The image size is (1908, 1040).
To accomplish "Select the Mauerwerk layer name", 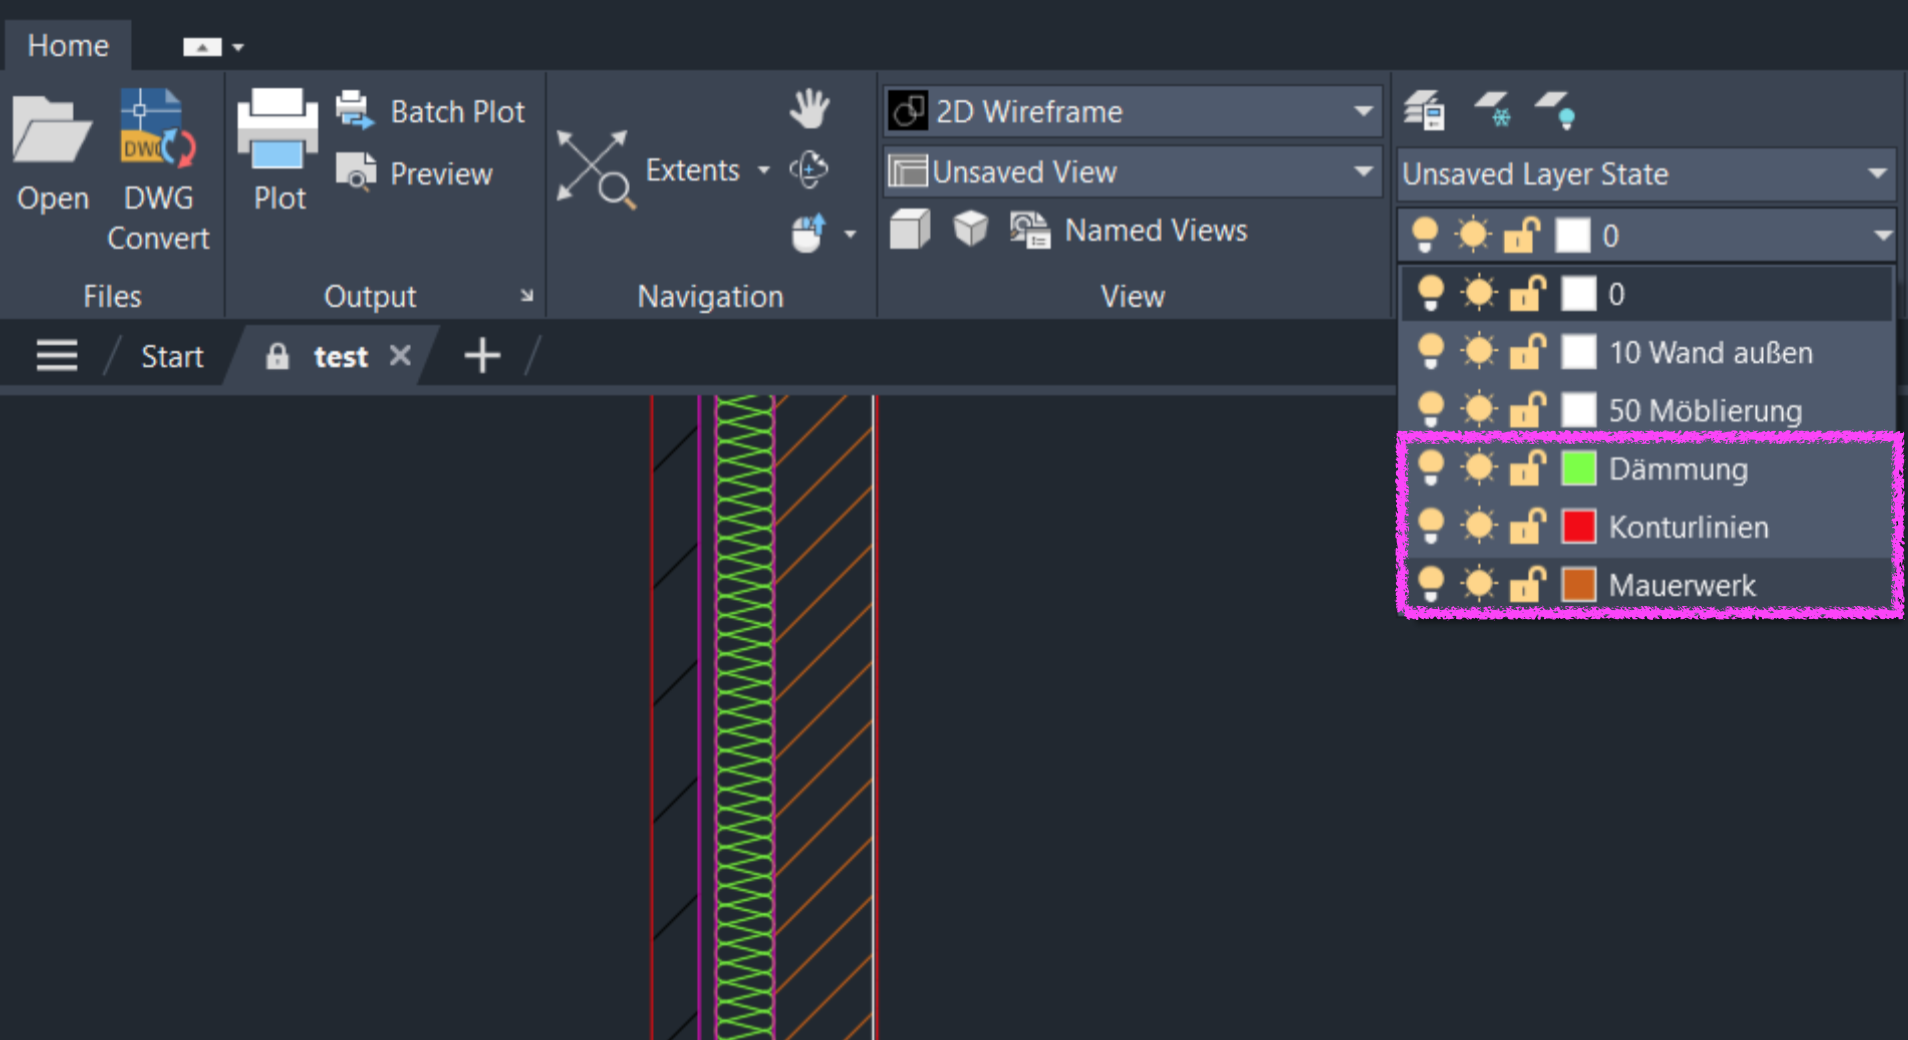I will coord(1682,585).
